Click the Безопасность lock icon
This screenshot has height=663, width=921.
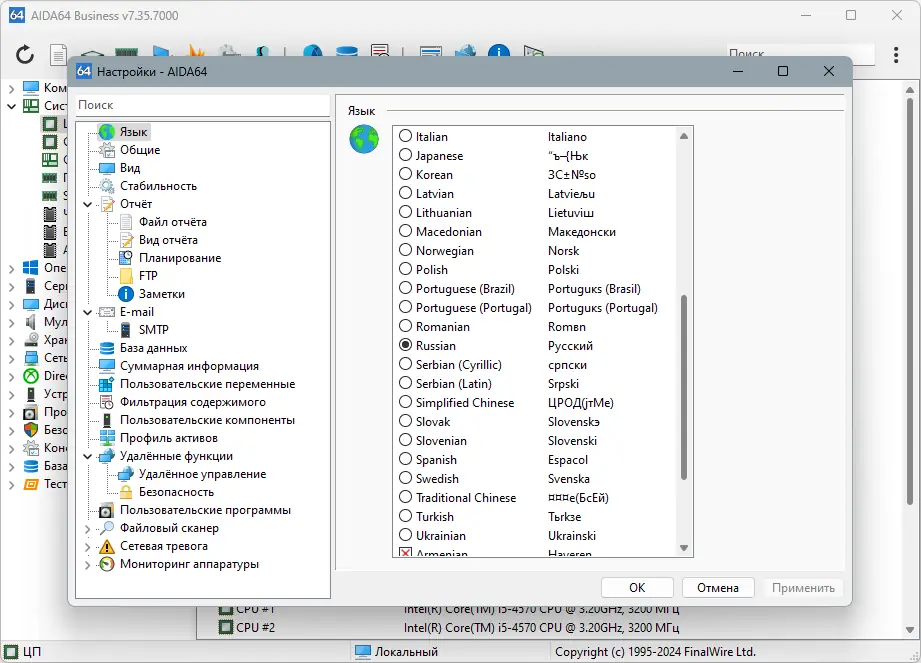[x=126, y=492]
